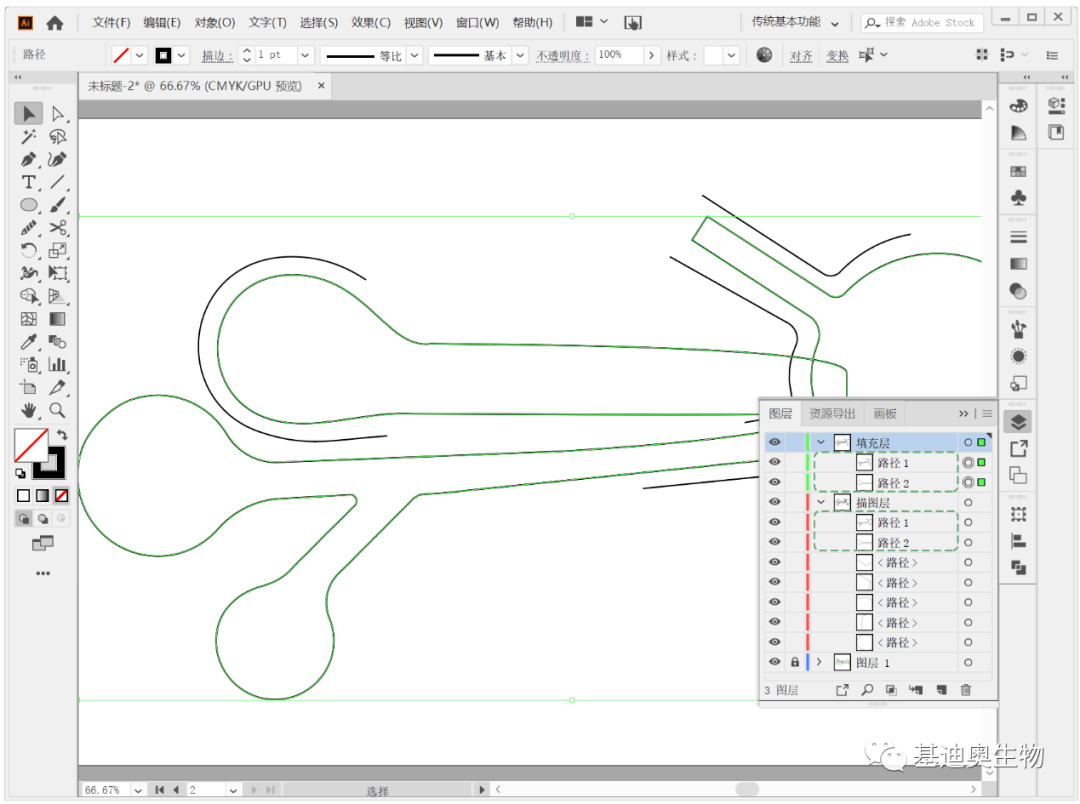Select the Eyedropper tool
This screenshot has width=1080, height=804.
[28, 342]
